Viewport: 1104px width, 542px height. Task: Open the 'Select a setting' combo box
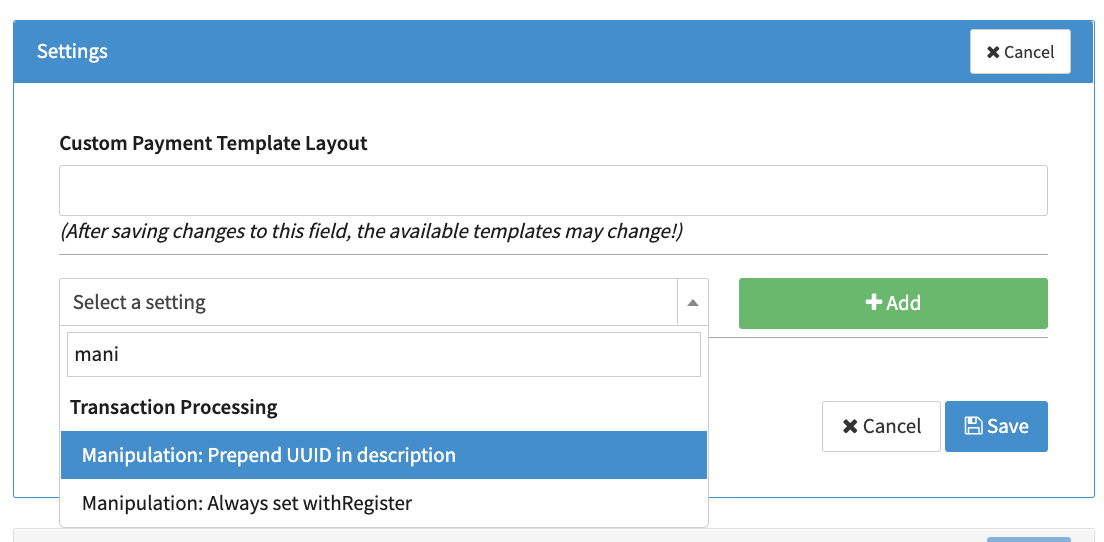(370, 302)
